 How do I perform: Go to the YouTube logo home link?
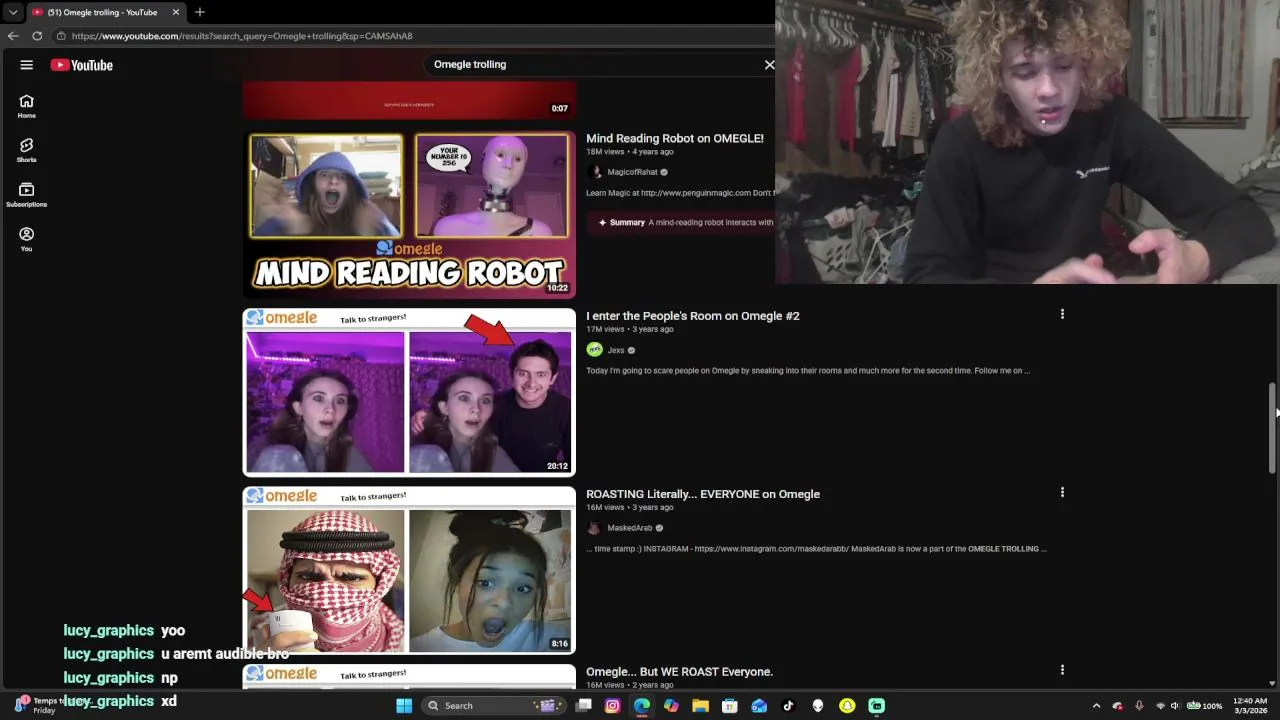click(x=82, y=65)
